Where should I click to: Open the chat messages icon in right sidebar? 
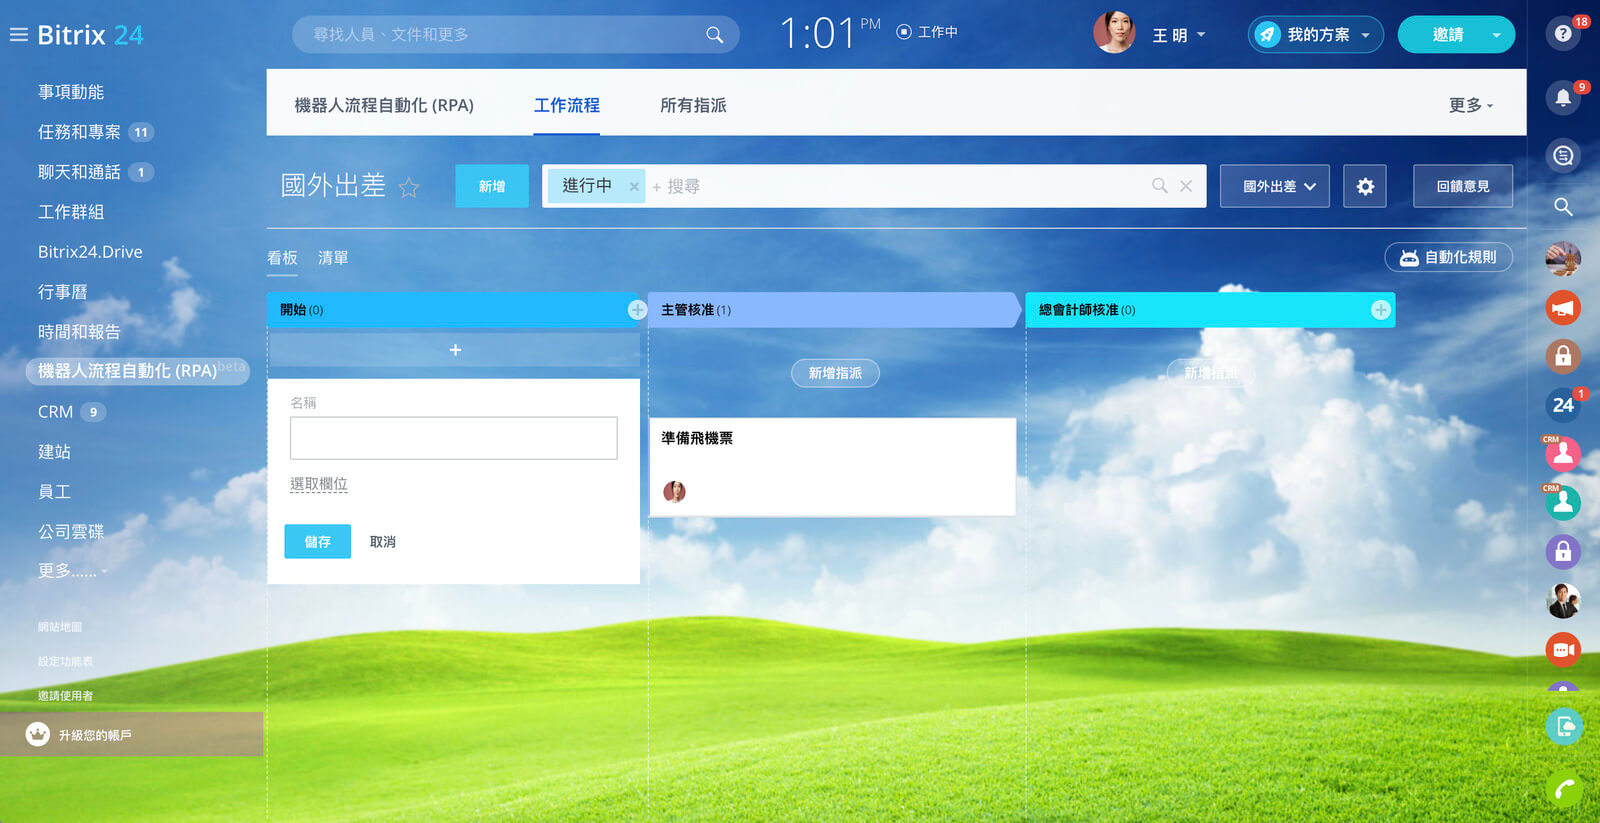tap(1563, 156)
